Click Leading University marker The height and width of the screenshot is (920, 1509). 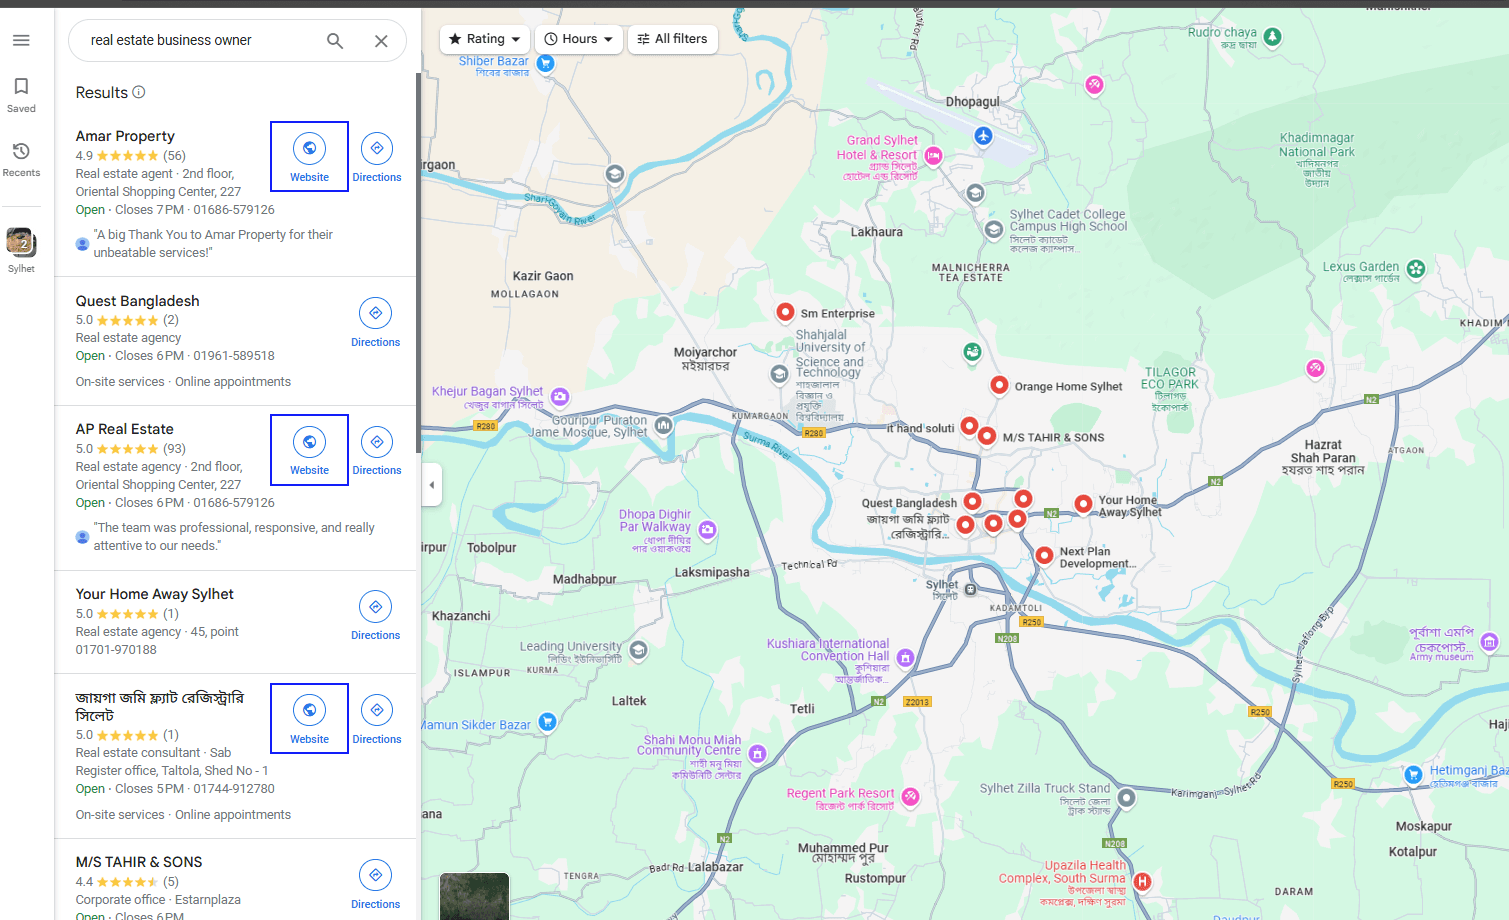coord(638,650)
